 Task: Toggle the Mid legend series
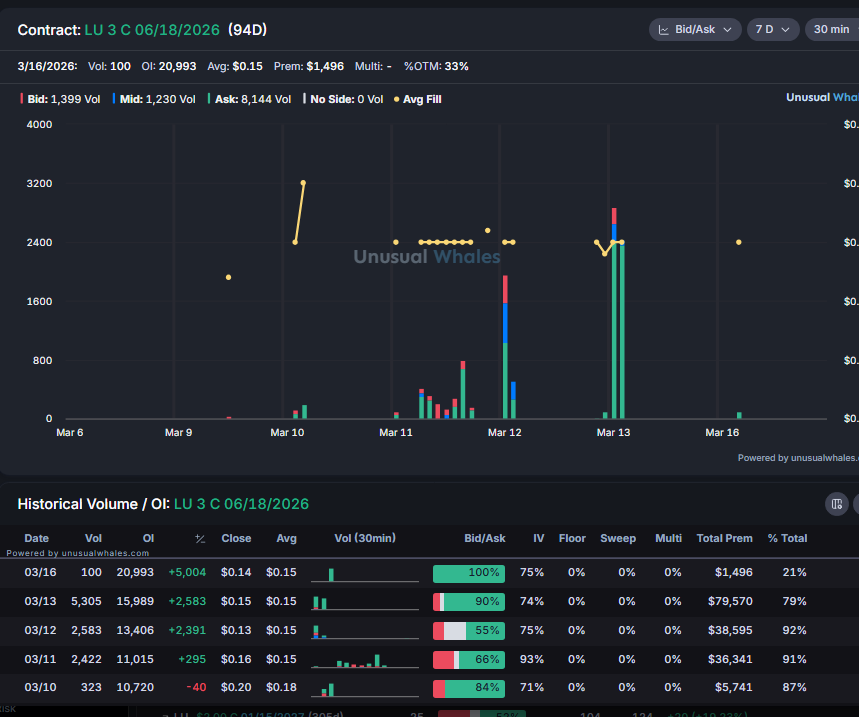pyautogui.click(x=154, y=99)
